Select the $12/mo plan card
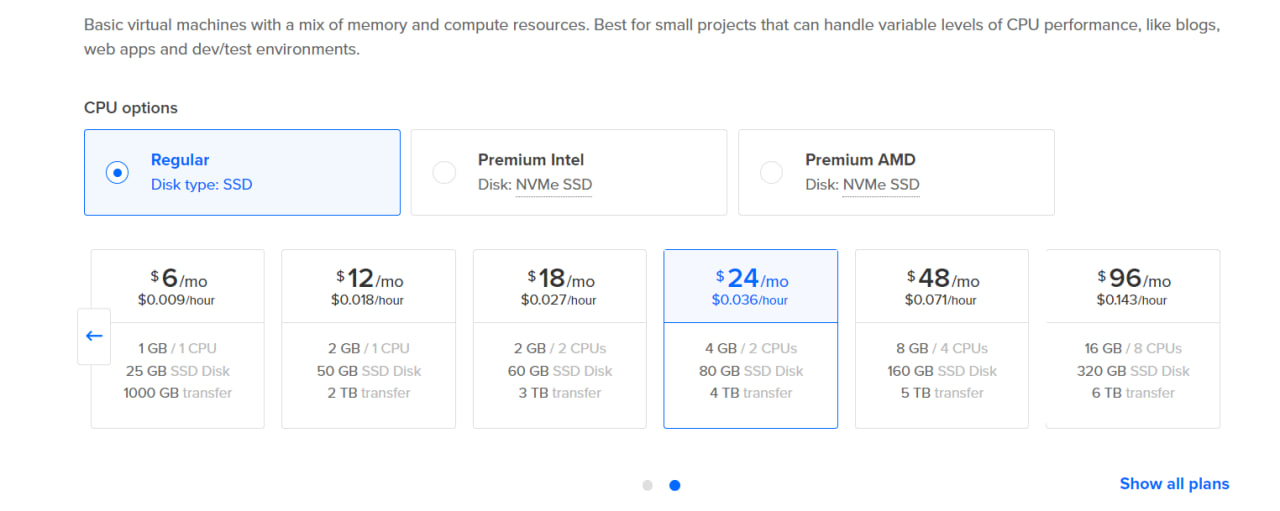 click(x=369, y=339)
